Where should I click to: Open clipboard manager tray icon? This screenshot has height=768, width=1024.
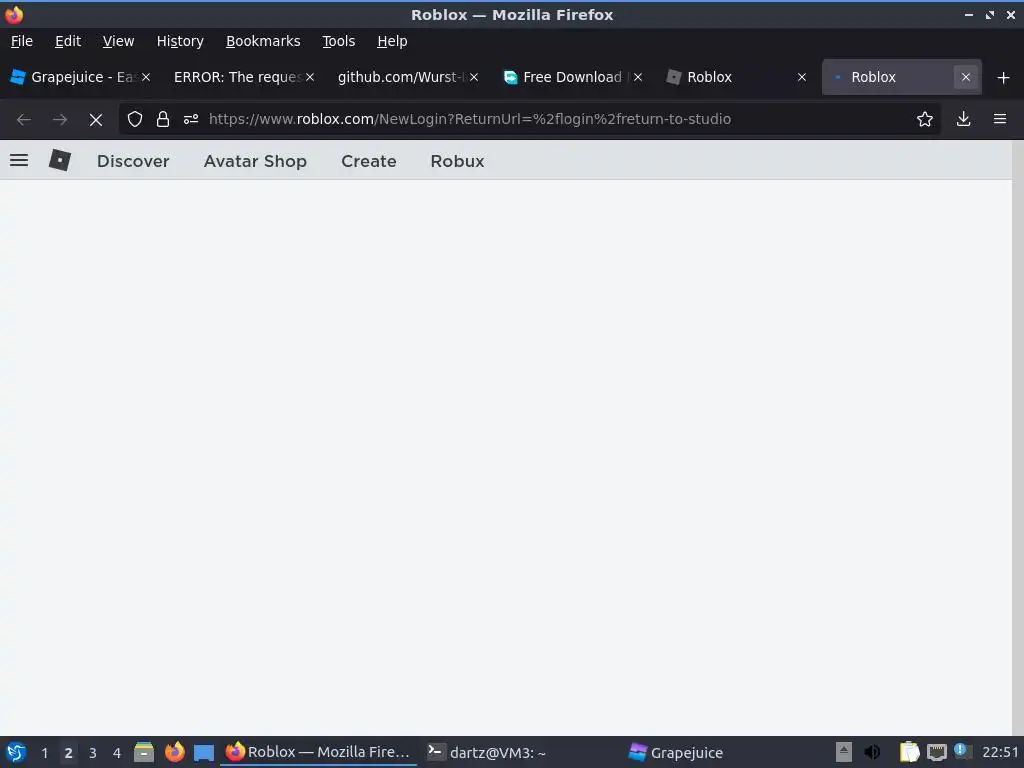pyautogui.click(x=909, y=752)
